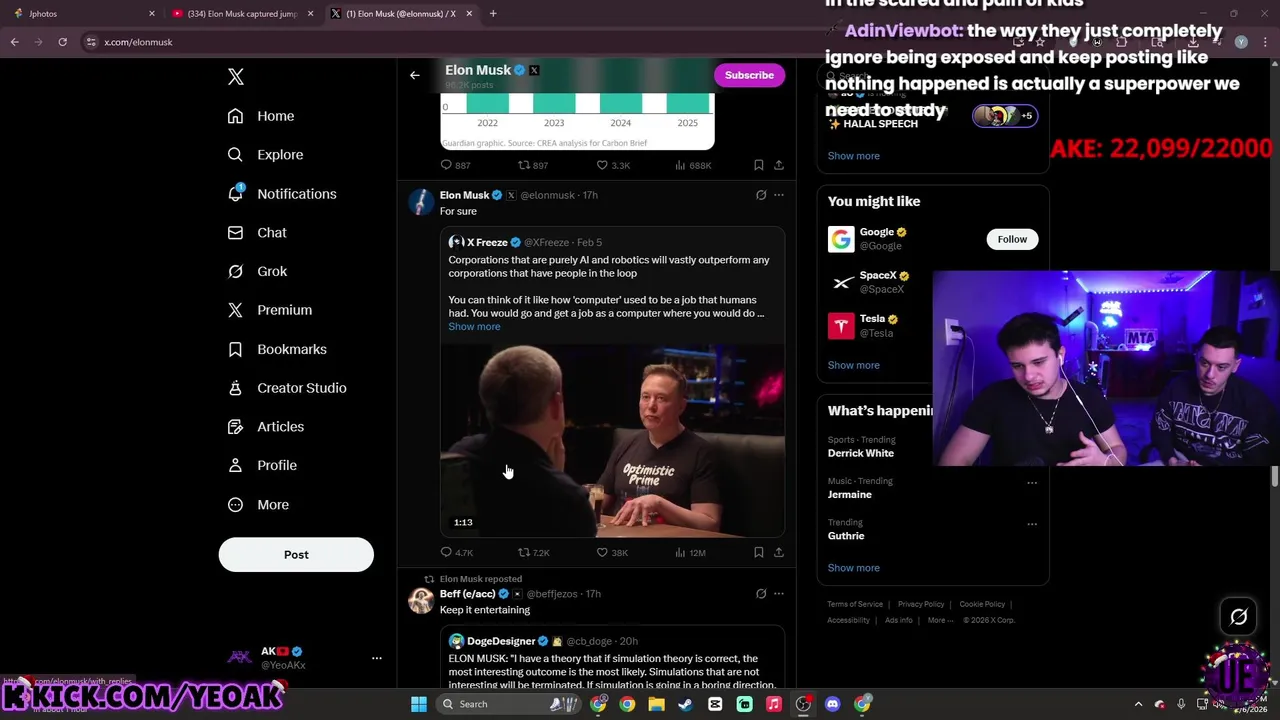Image resolution: width=1280 pixels, height=720 pixels.
Task: Repost the chart post with 897 reposts
Action: click(x=533, y=165)
